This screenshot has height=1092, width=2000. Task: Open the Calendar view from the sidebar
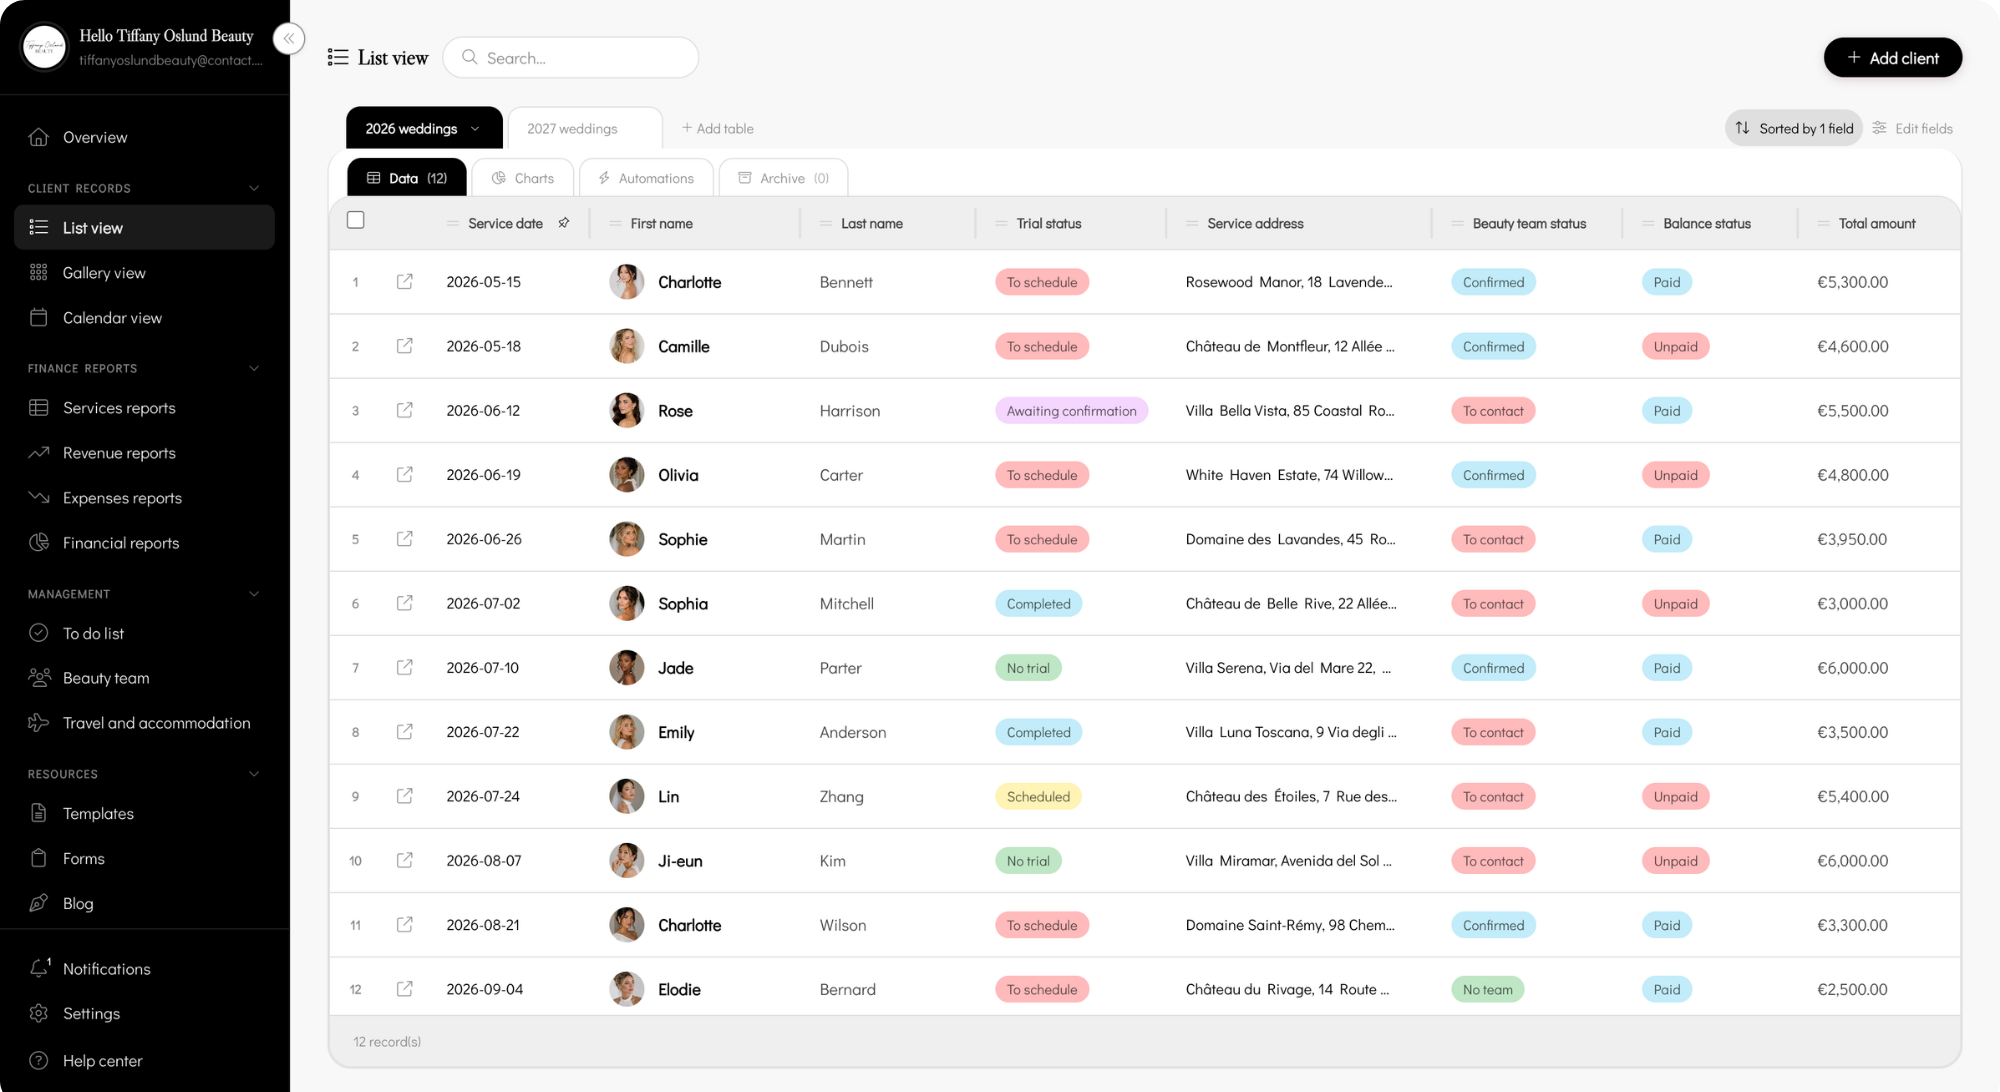(145, 317)
